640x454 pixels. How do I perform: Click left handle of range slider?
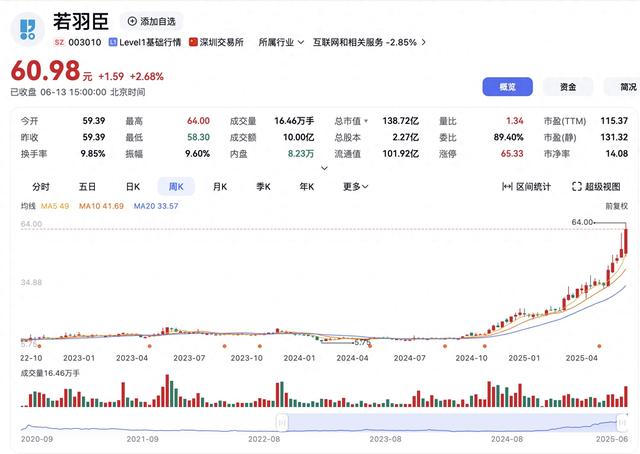pos(282,423)
